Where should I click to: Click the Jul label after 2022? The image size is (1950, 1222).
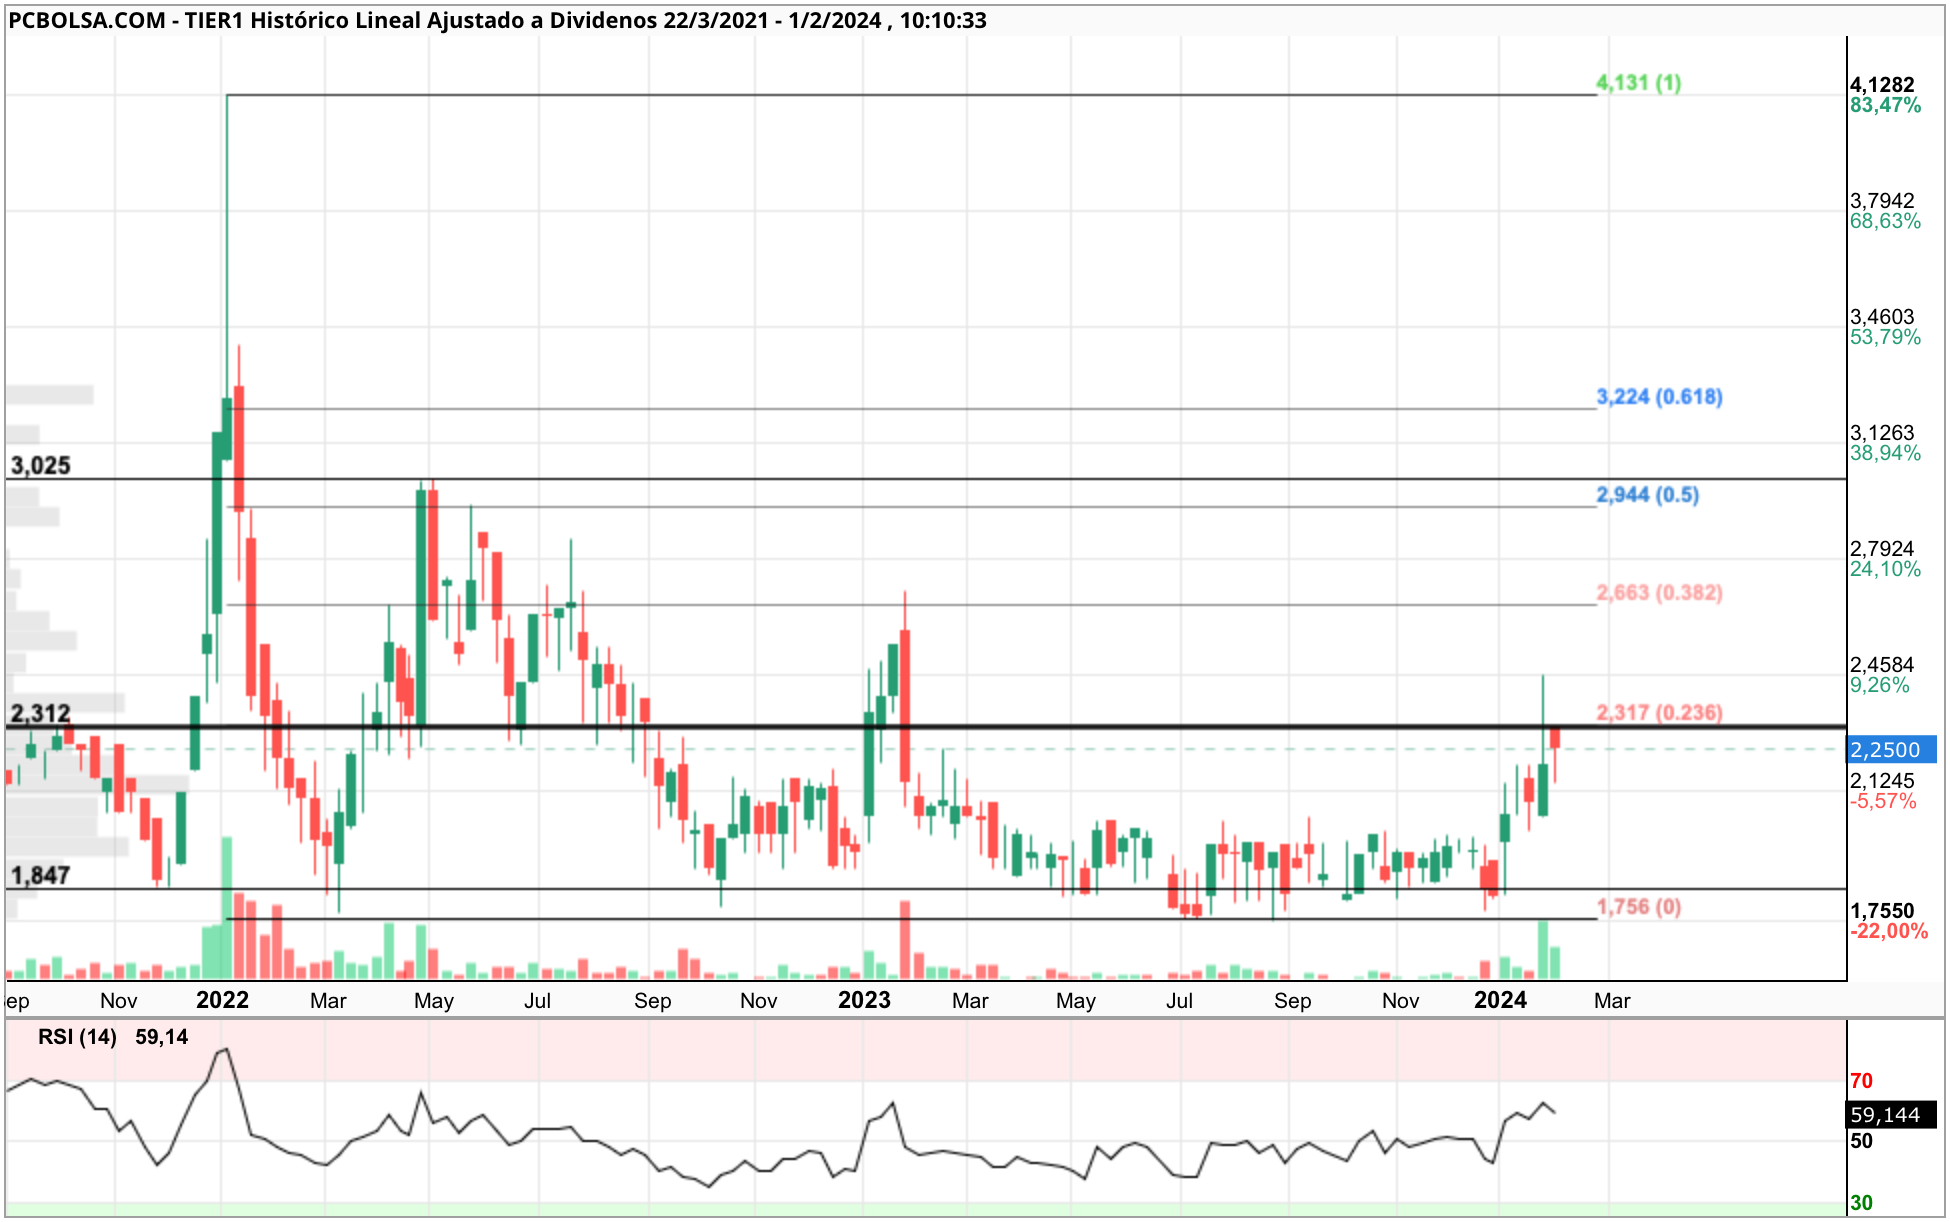[538, 1001]
